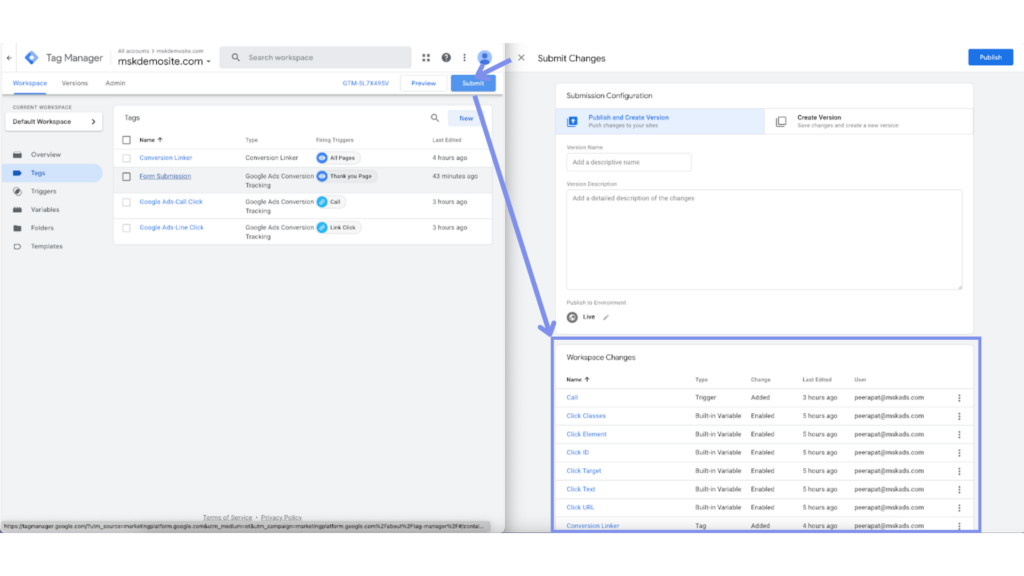Check the Conversion Linker tag checkbox
The image size is (1024, 576).
pyautogui.click(x=127, y=158)
